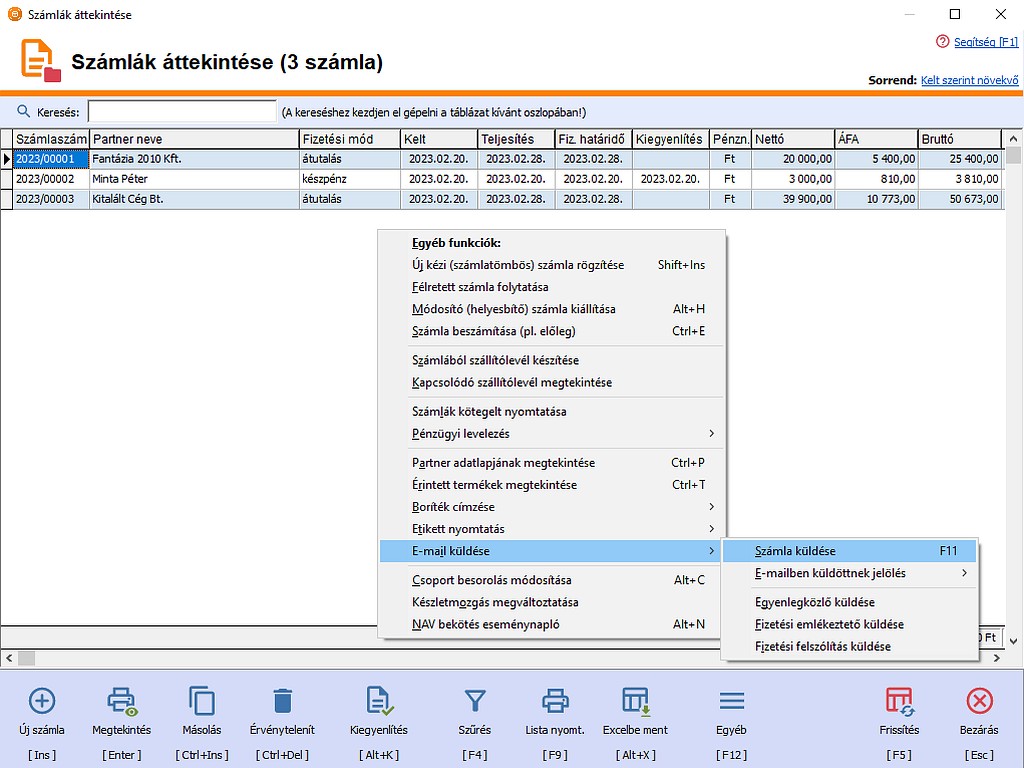Close window using Bezárás icon

click(x=979, y=701)
